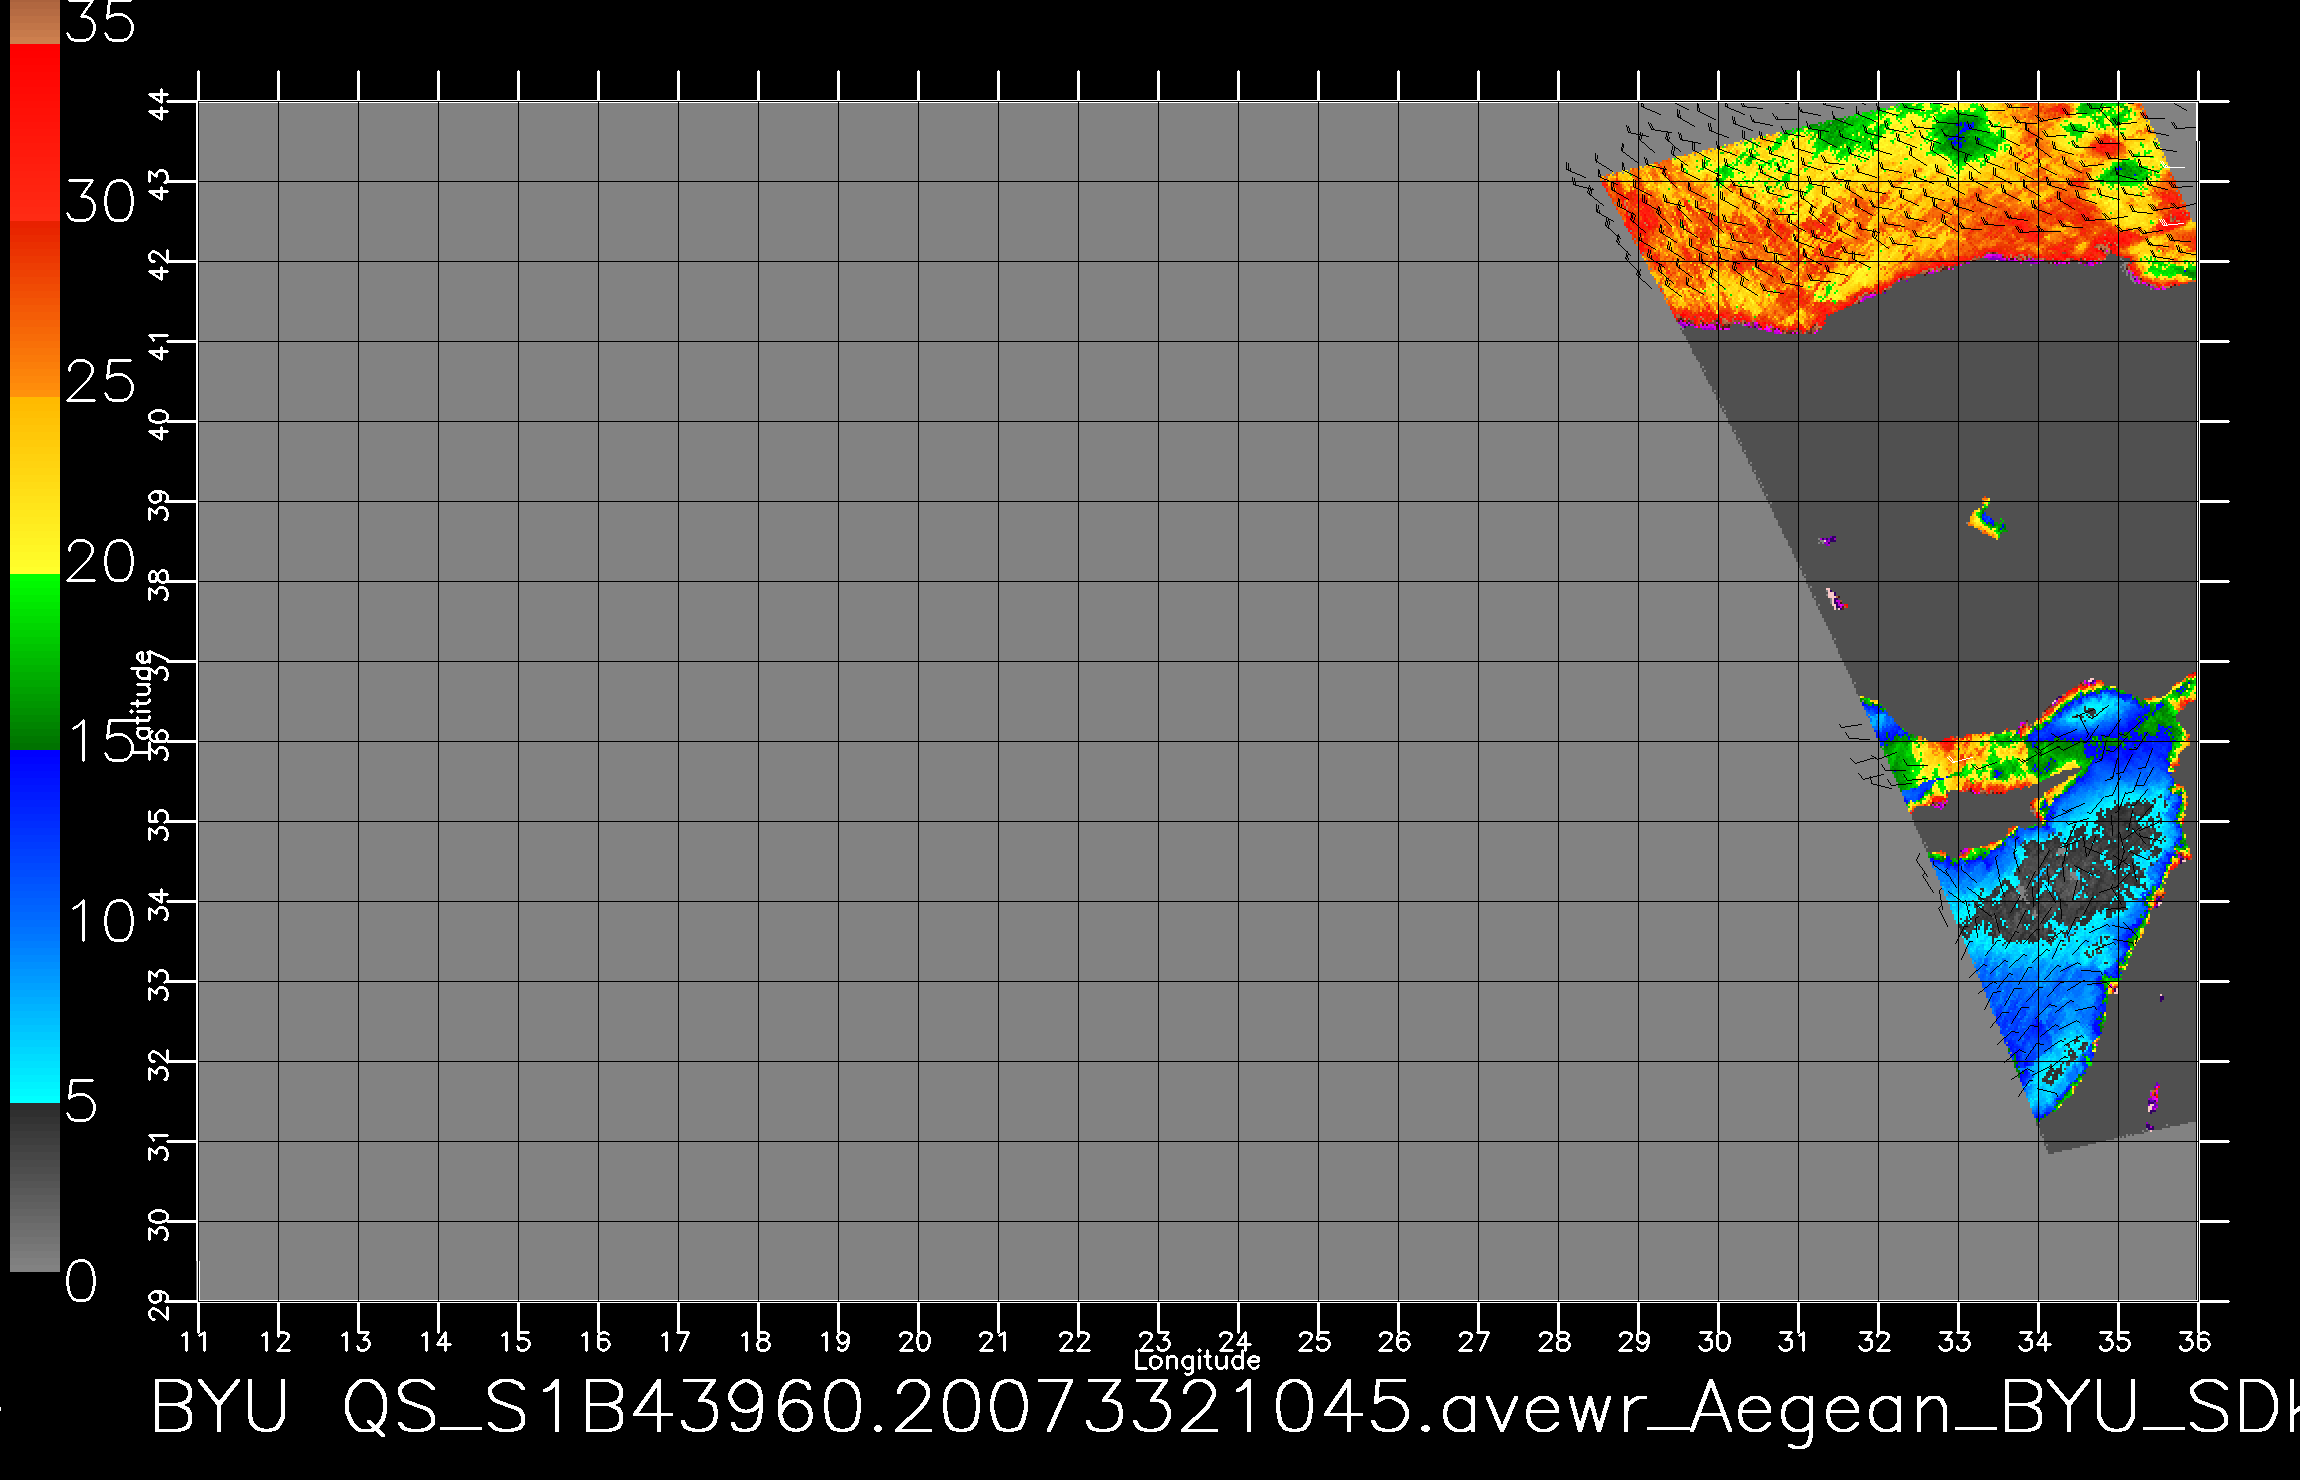This screenshot has width=2300, height=1480.
Task: Click longitude tick label '33'
Action: click(1956, 1341)
